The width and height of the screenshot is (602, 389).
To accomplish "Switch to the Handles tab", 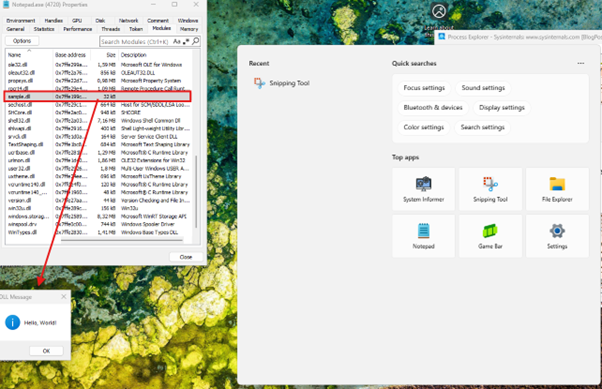I will click(53, 20).
